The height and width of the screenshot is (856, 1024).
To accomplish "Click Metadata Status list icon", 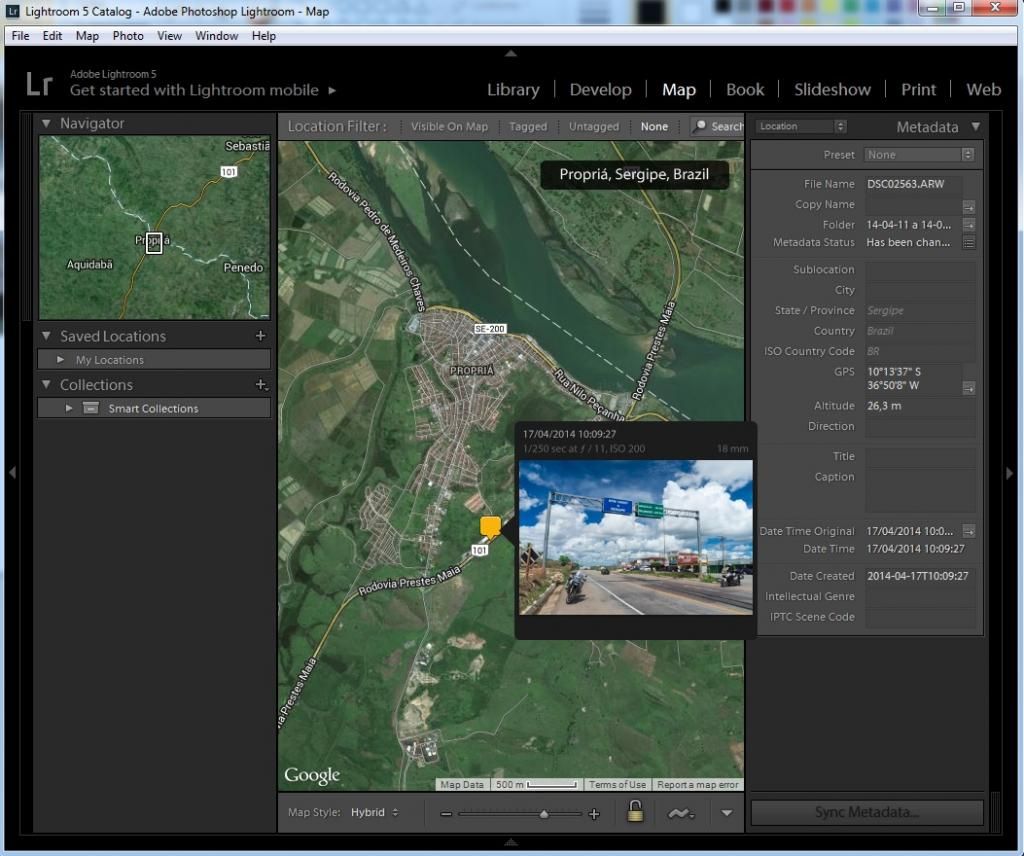I will tap(968, 243).
